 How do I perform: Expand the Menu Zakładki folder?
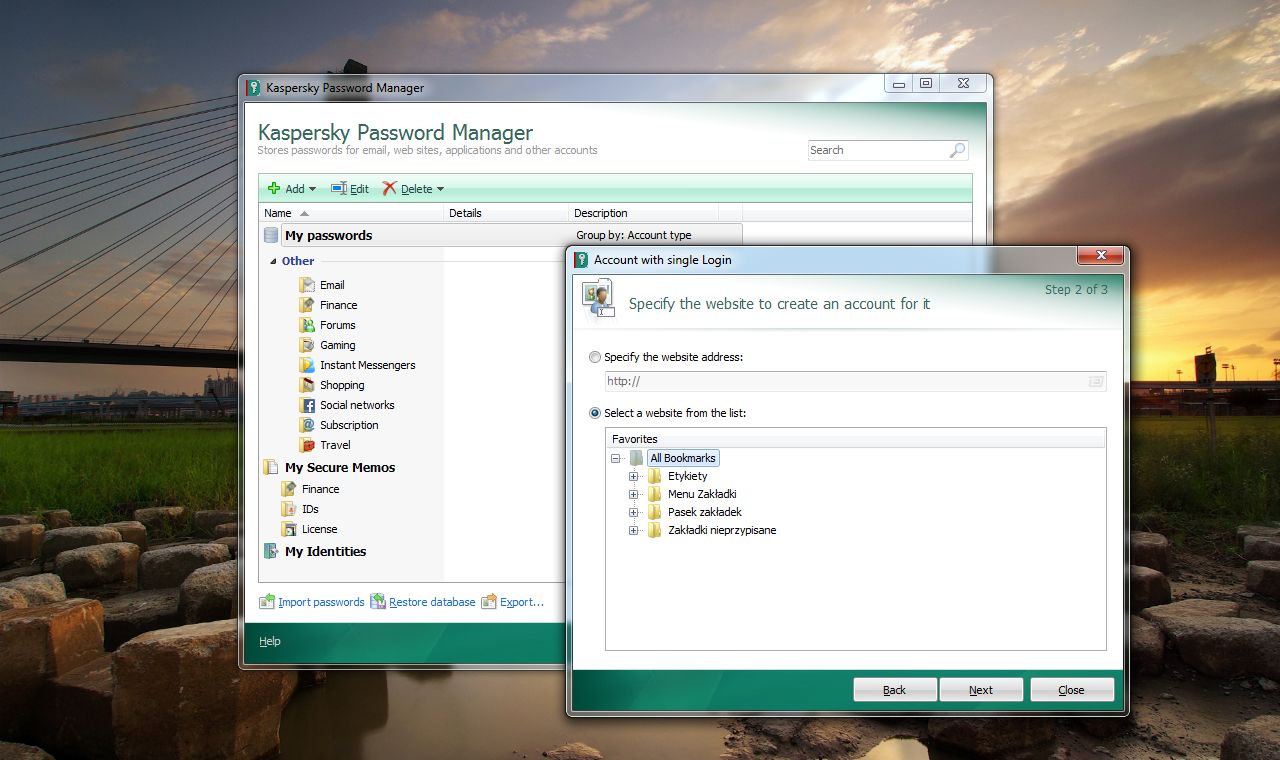633,494
